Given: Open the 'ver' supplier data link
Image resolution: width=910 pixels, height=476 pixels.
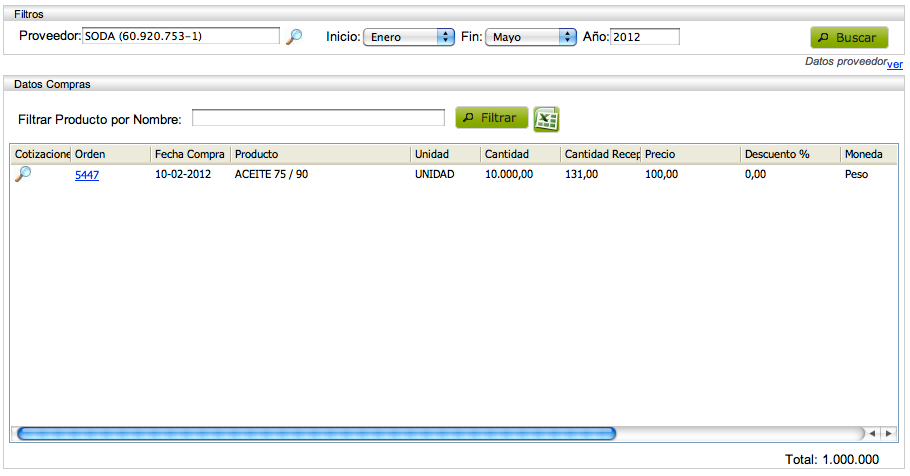Looking at the screenshot, I should pos(895,64).
